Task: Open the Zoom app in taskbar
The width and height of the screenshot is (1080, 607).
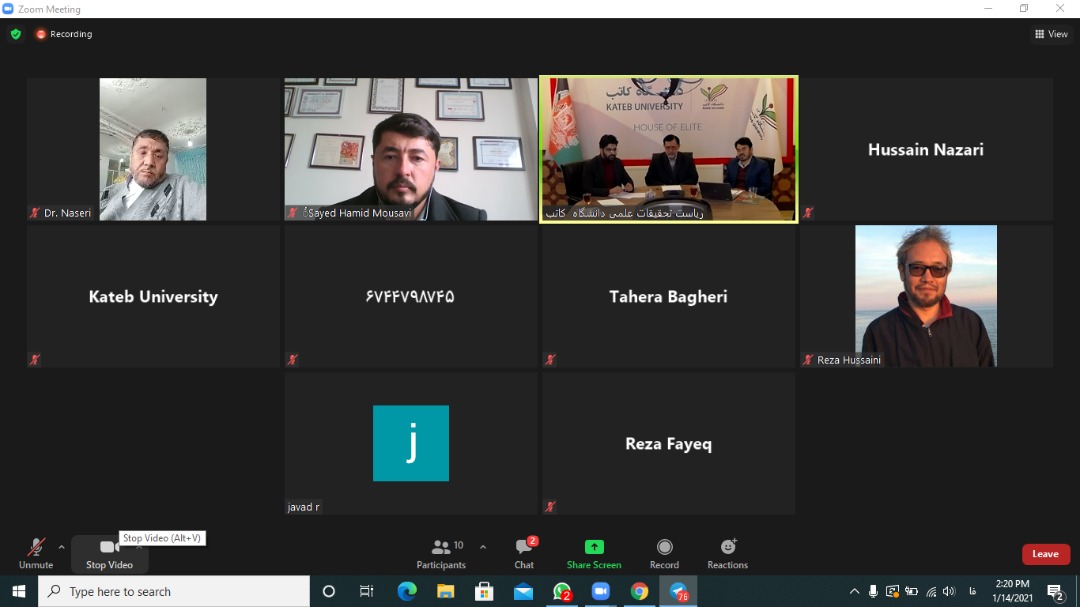Action: coord(601,591)
